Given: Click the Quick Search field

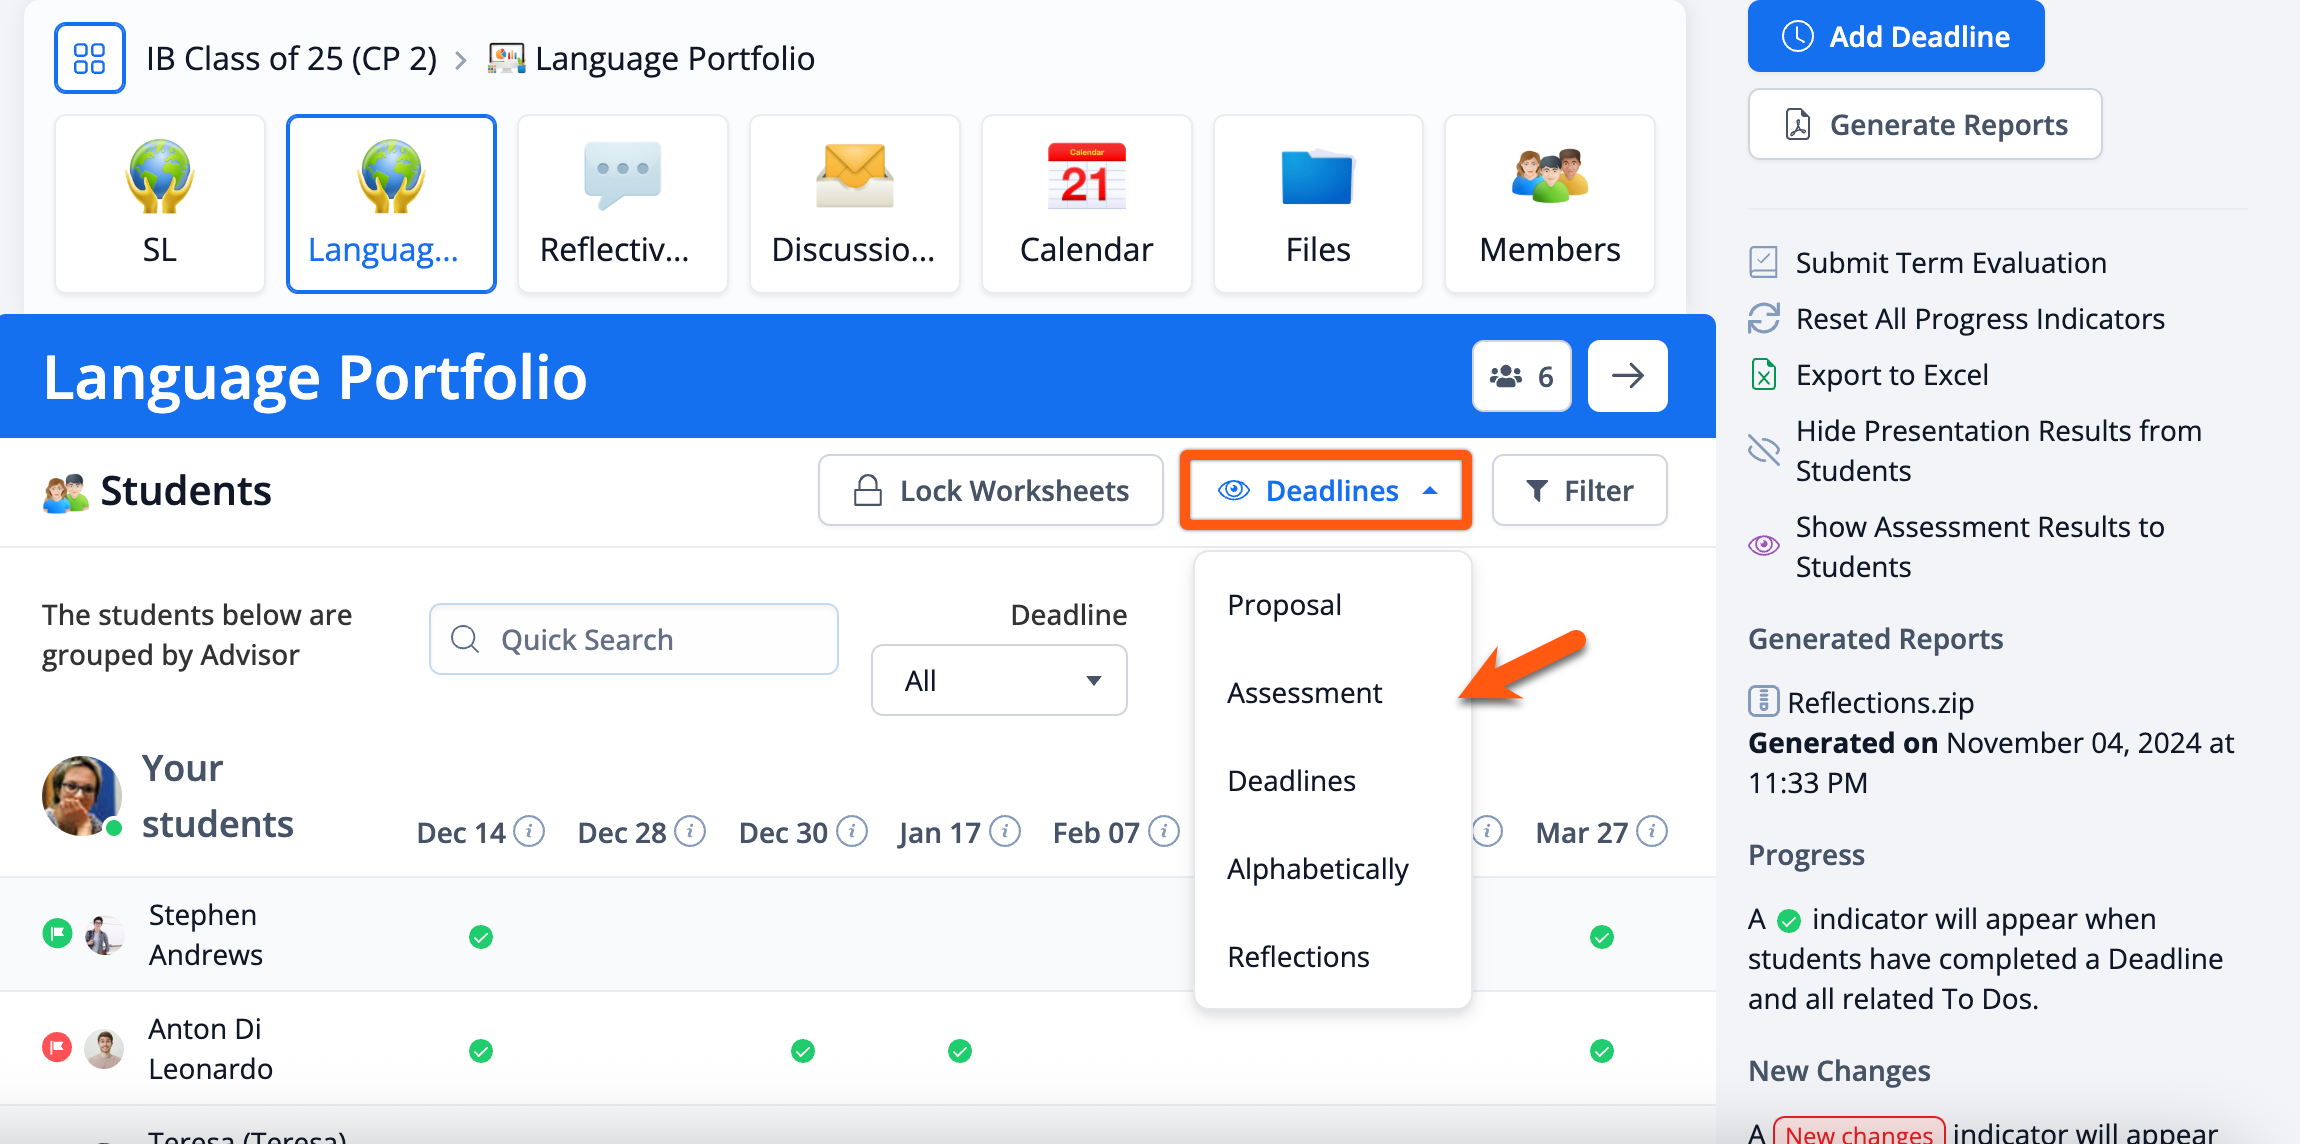Looking at the screenshot, I should point(634,639).
